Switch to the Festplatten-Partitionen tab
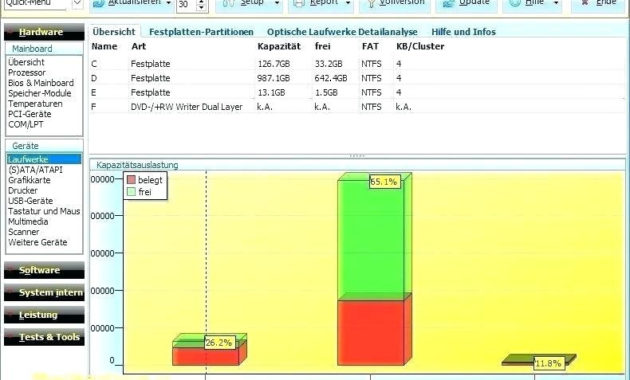Image resolution: width=630 pixels, height=380 pixels. coord(201,32)
